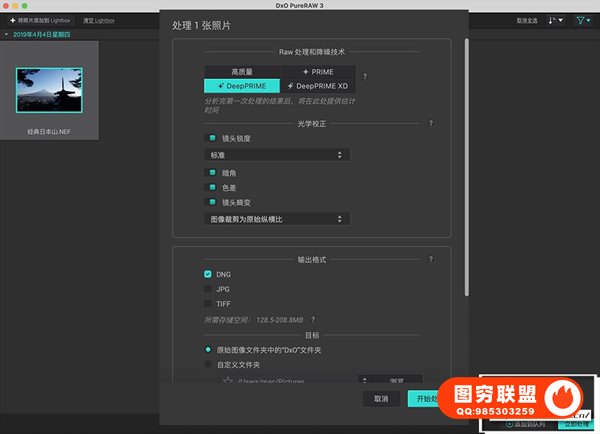This screenshot has width=600, height=434.
Task: Open the sort order icon menu
Action: [555, 20]
